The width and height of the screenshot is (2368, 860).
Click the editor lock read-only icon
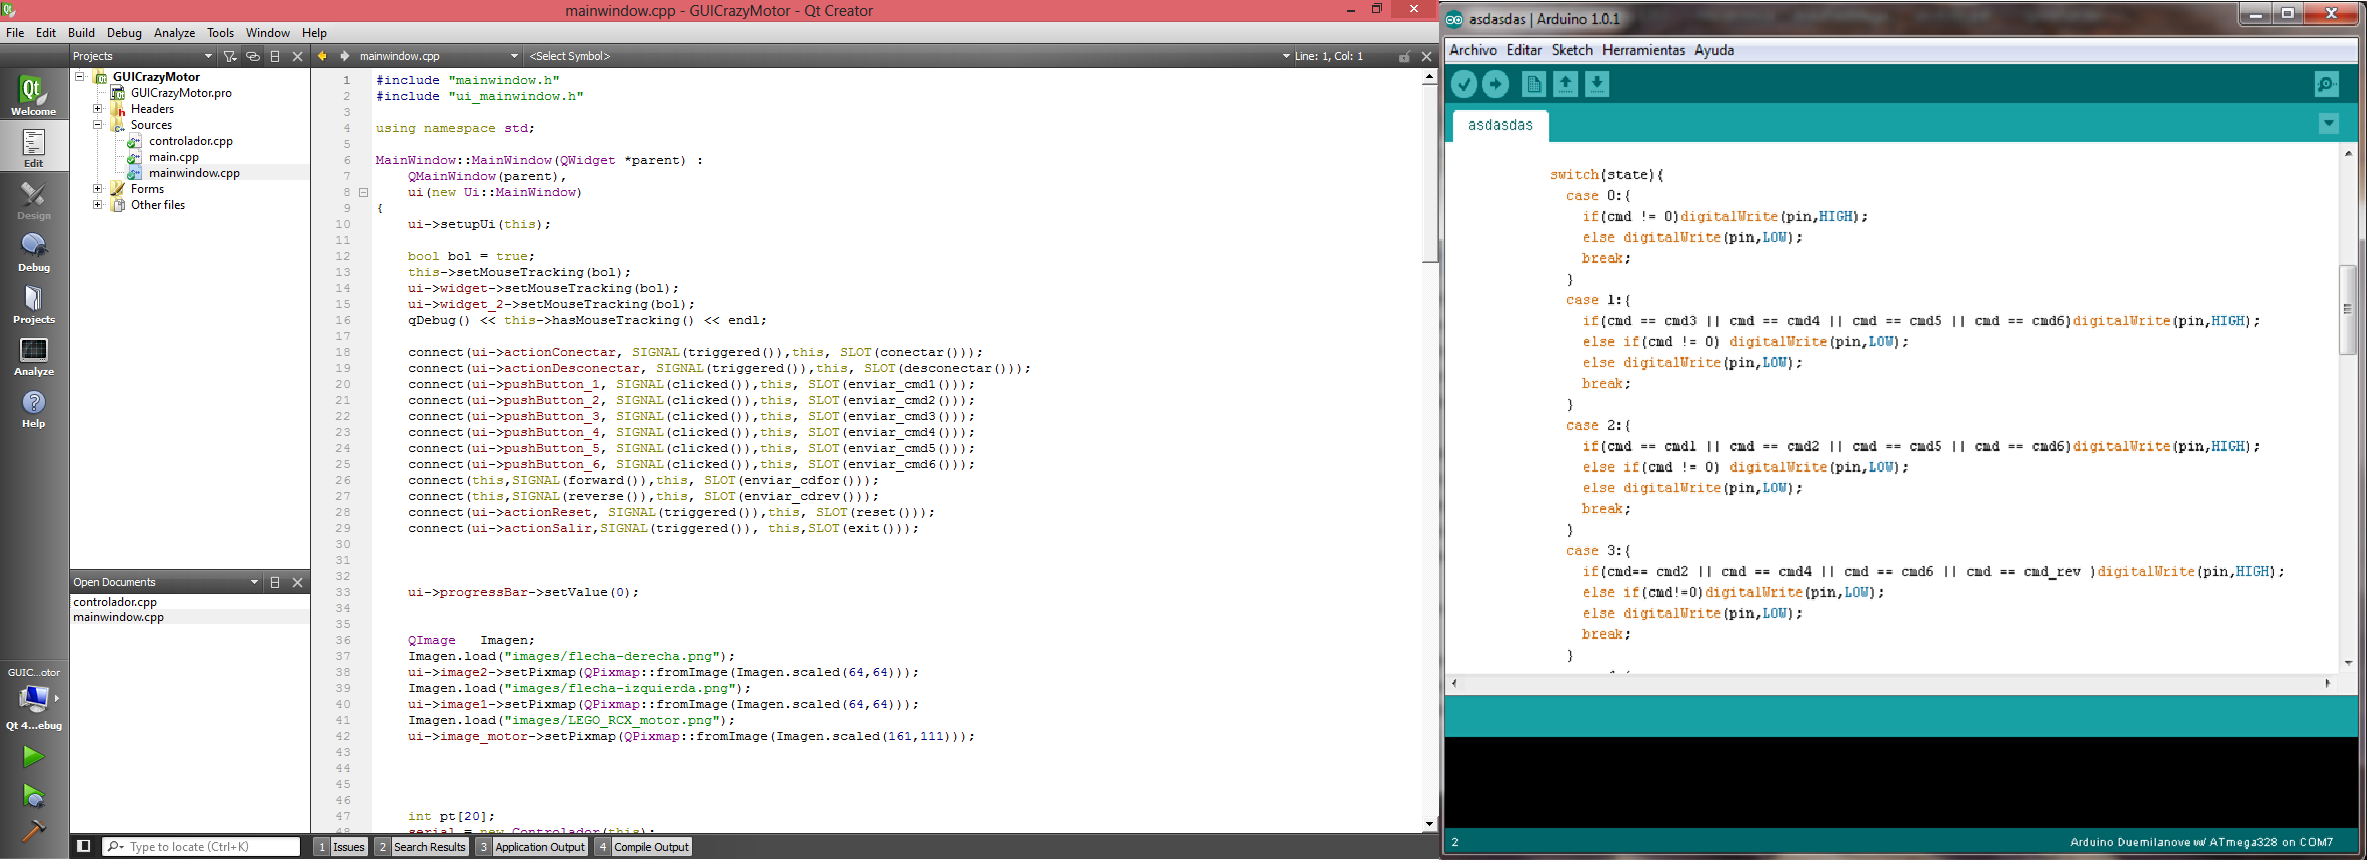(1404, 56)
